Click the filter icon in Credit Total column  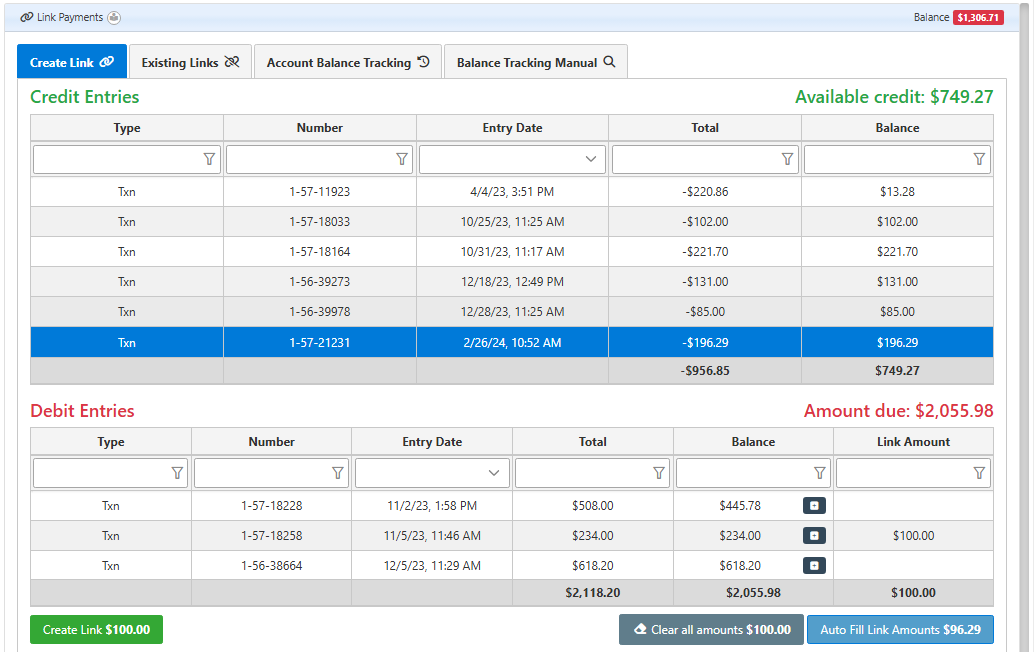787,159
